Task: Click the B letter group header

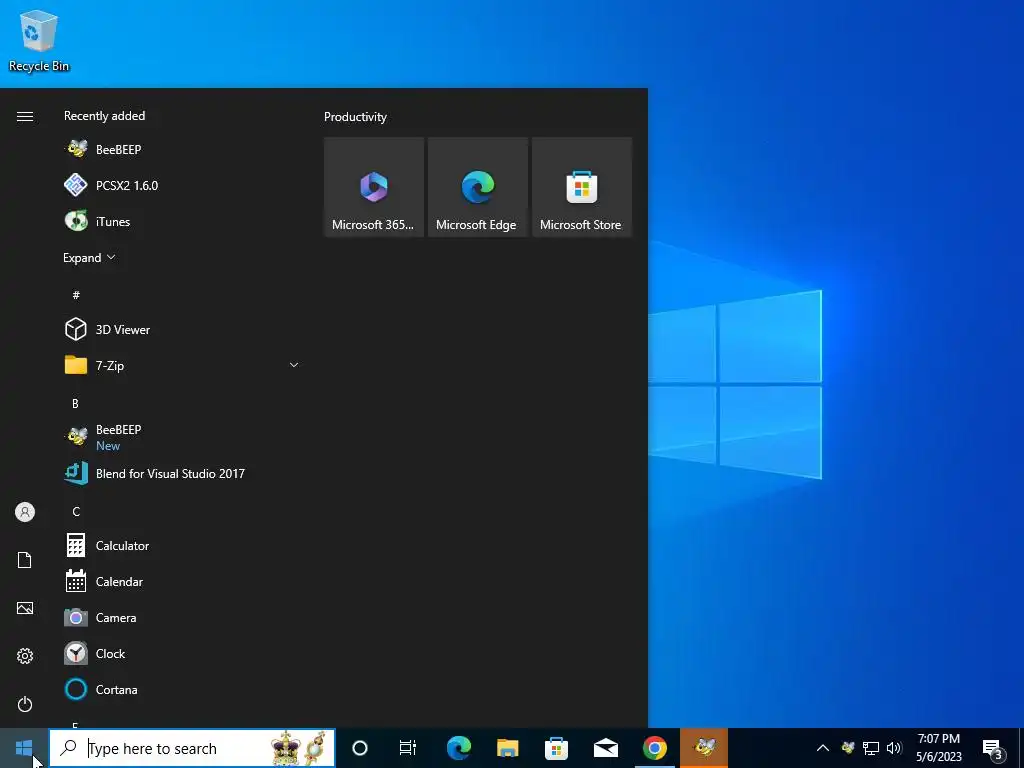Action: [75, 404]
